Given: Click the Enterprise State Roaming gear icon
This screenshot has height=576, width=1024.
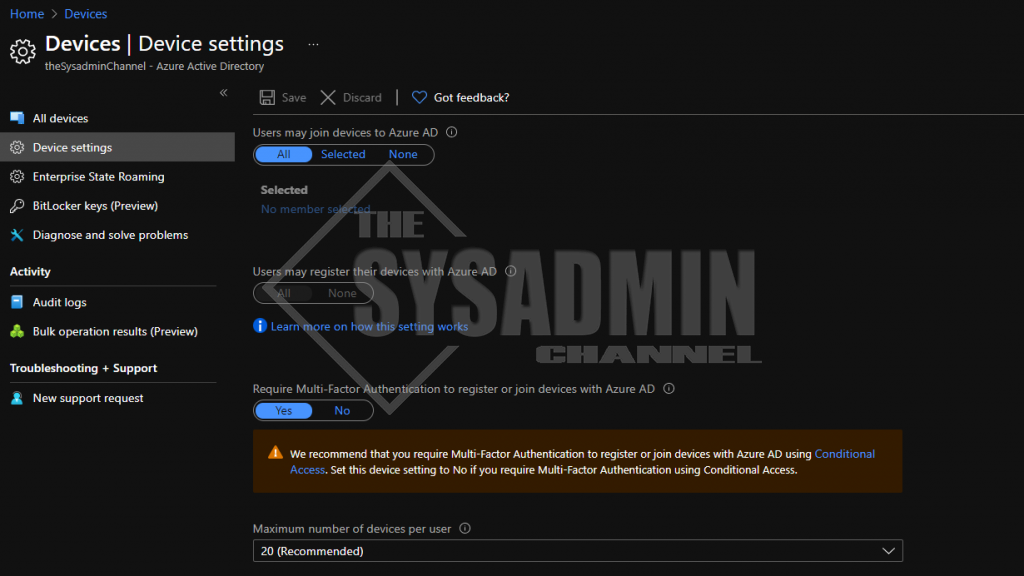Looking at the screenshot, I should coord(17,177).
